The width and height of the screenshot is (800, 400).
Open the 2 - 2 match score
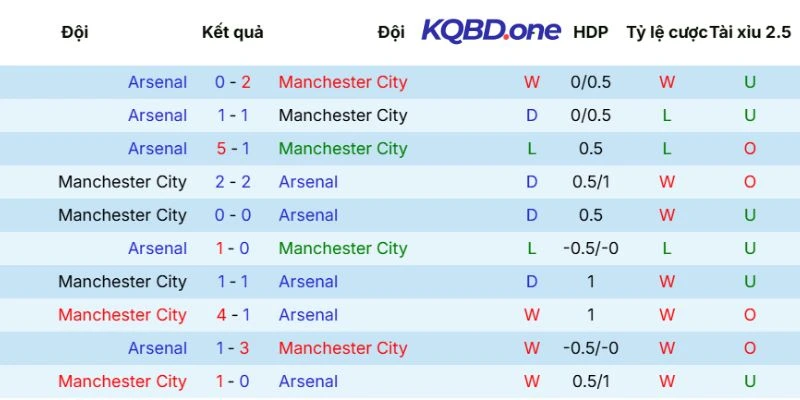233,182
